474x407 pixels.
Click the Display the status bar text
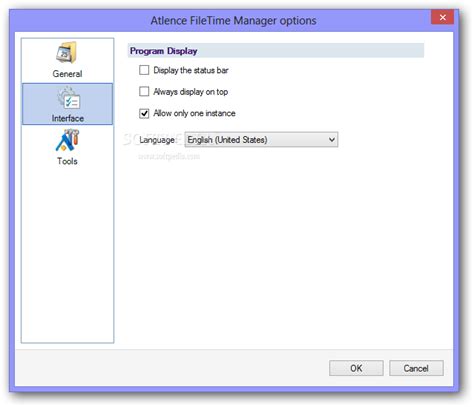[x=191, y=70]
